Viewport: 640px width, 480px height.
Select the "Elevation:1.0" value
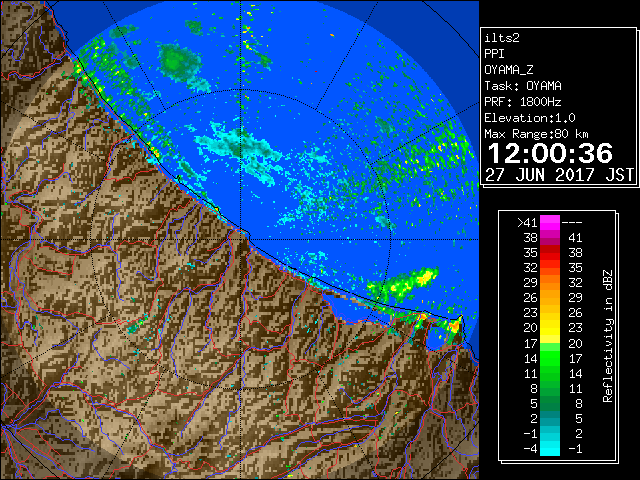[530, 118]
